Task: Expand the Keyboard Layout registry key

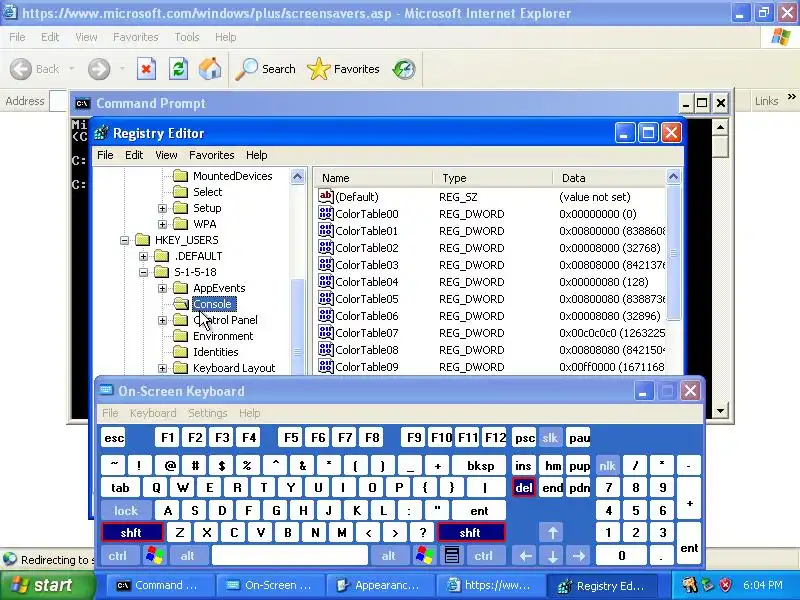Action: click(162, 368)
